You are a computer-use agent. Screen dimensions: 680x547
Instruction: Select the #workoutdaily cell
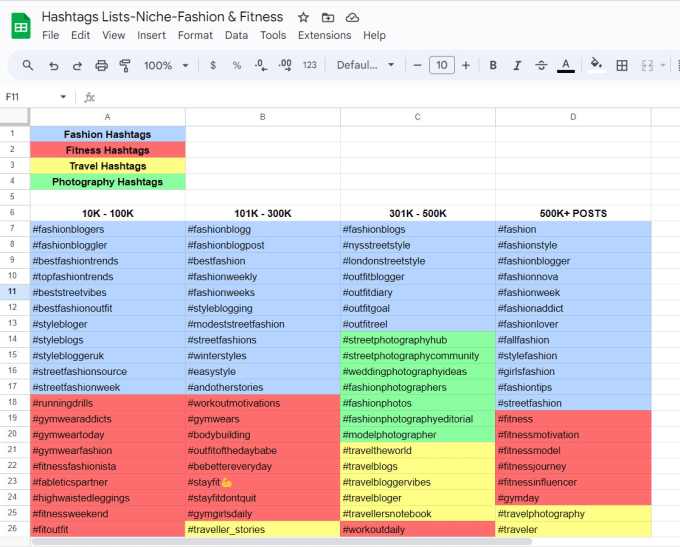coord(418,529)
